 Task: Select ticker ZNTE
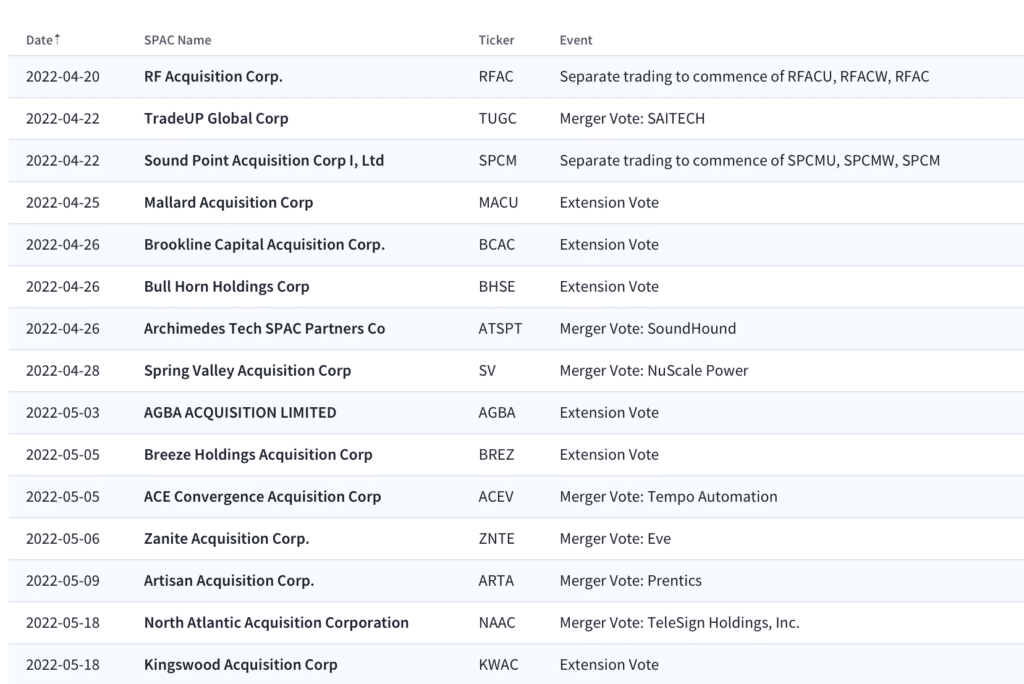[x=496, y=538]
